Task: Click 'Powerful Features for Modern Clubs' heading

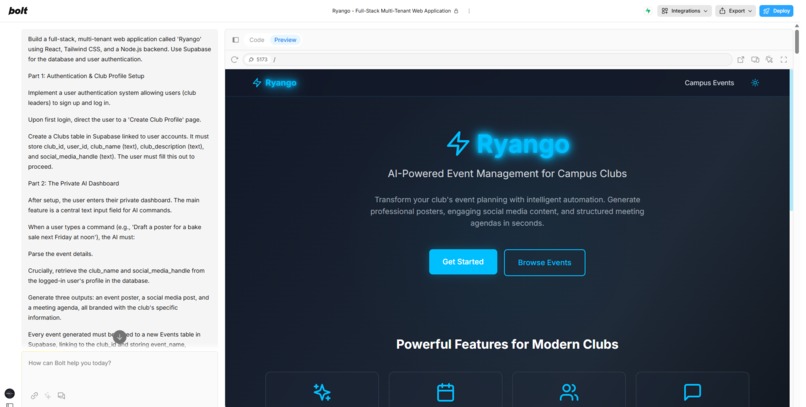Action: (x=507, y=344)
